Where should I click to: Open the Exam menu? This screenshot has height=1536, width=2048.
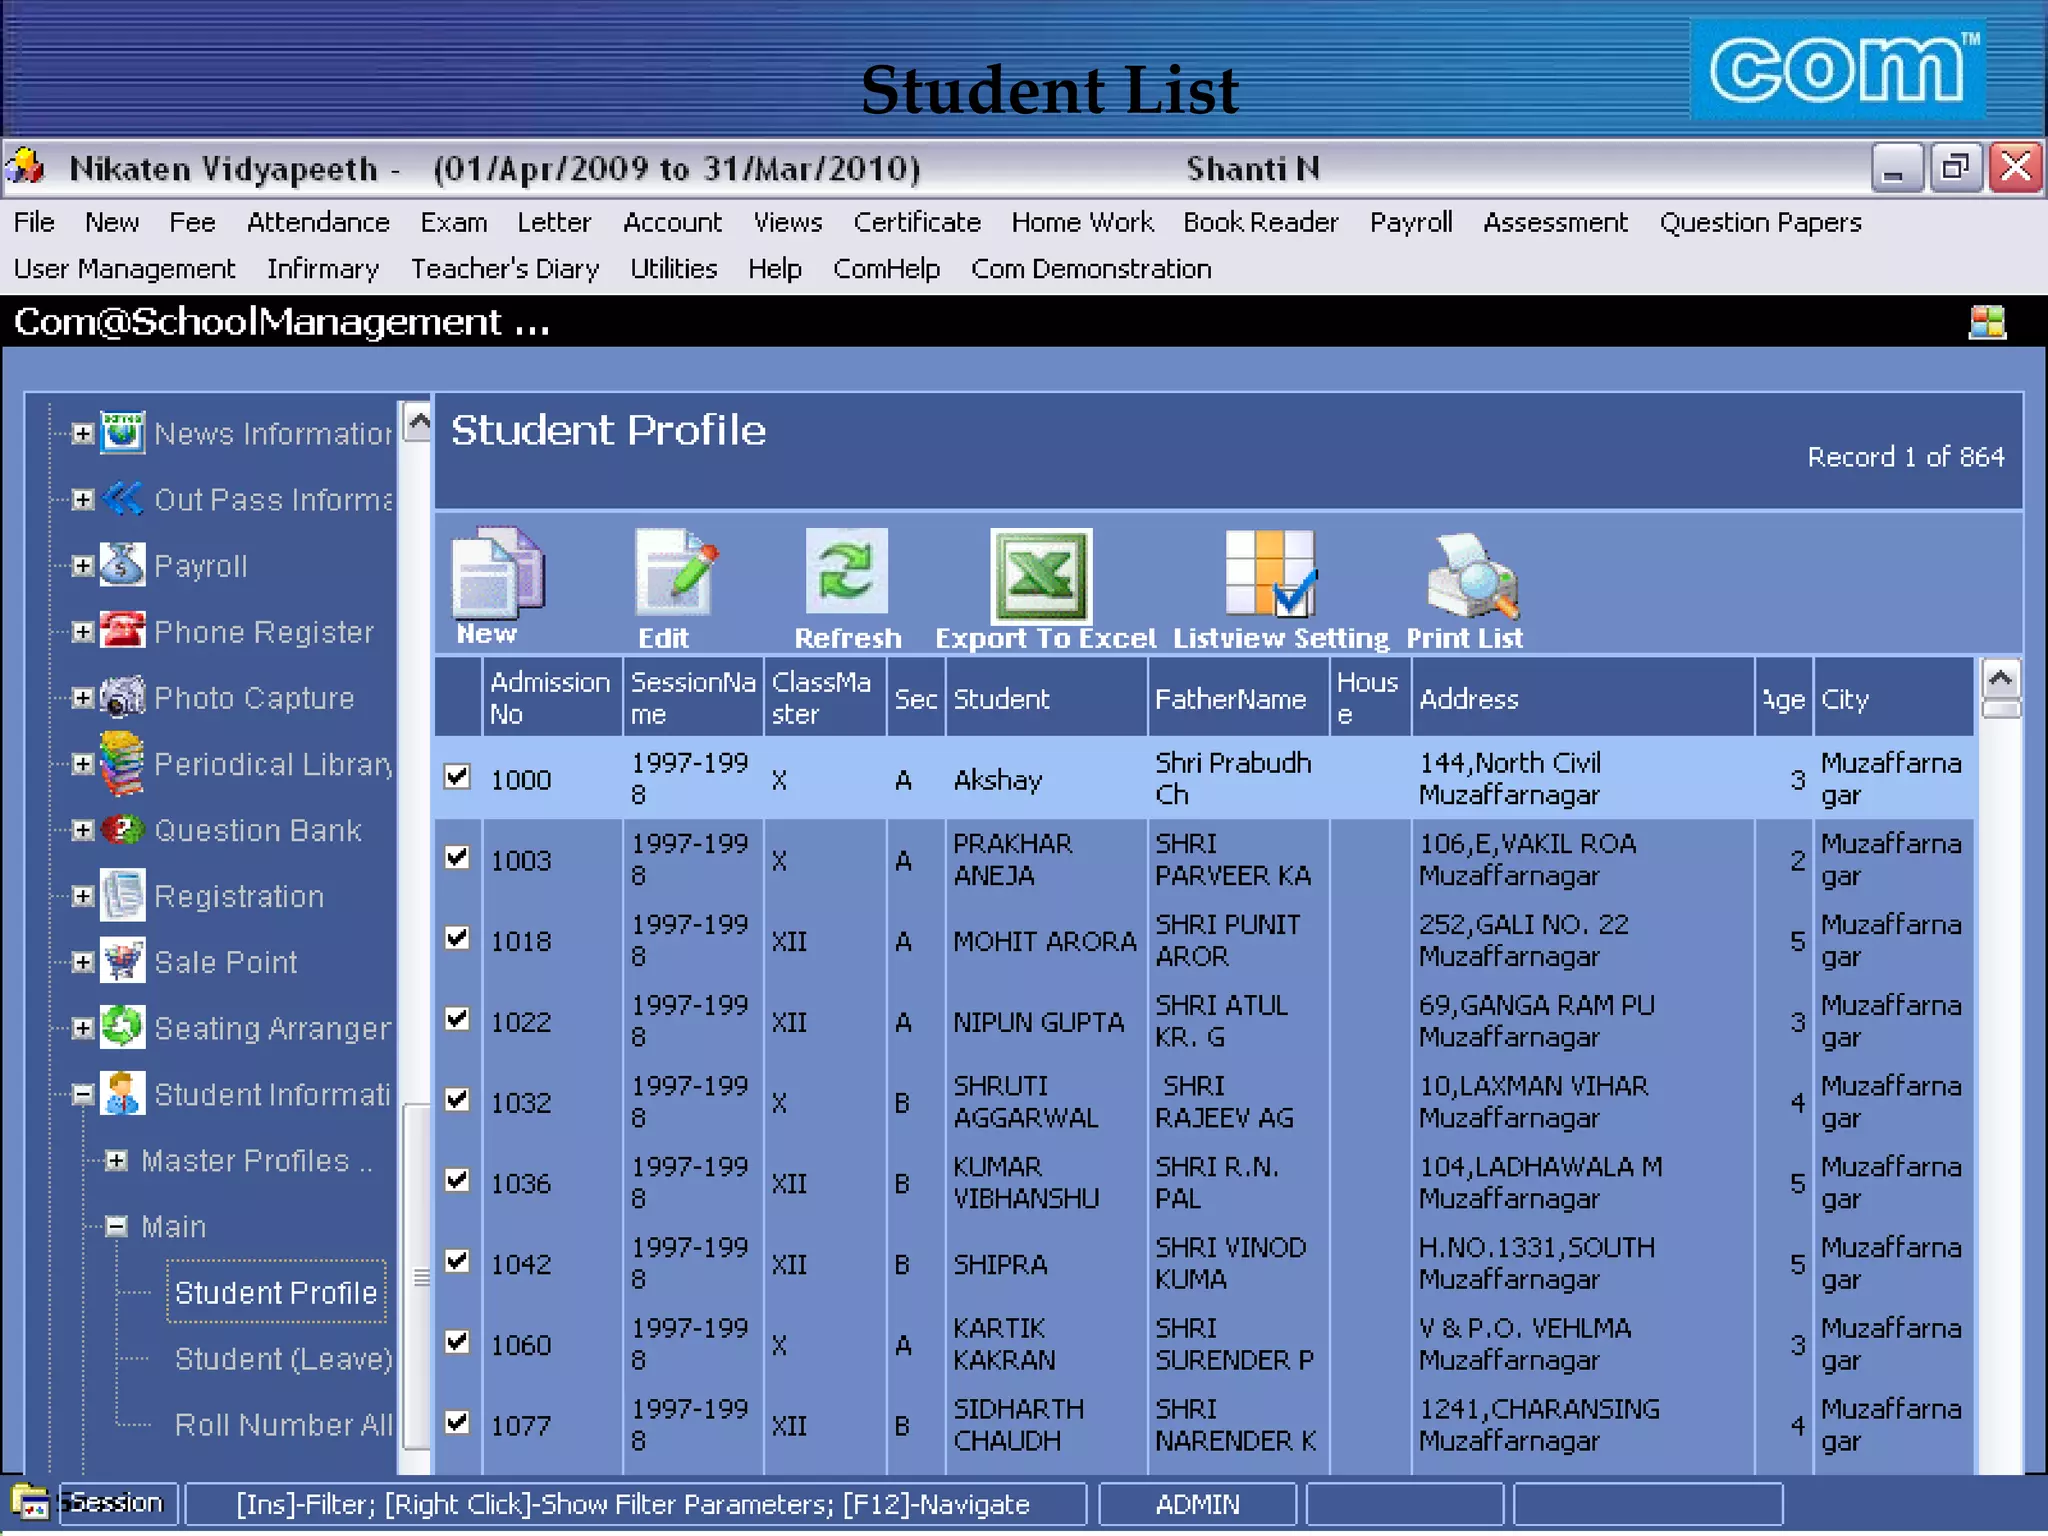tap(453, 222)
